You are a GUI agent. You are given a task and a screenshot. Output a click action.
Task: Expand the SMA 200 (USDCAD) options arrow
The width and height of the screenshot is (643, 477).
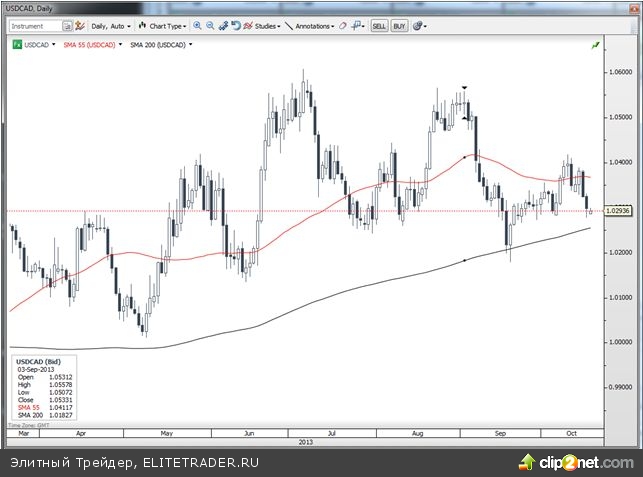click(x=190, y=44)
